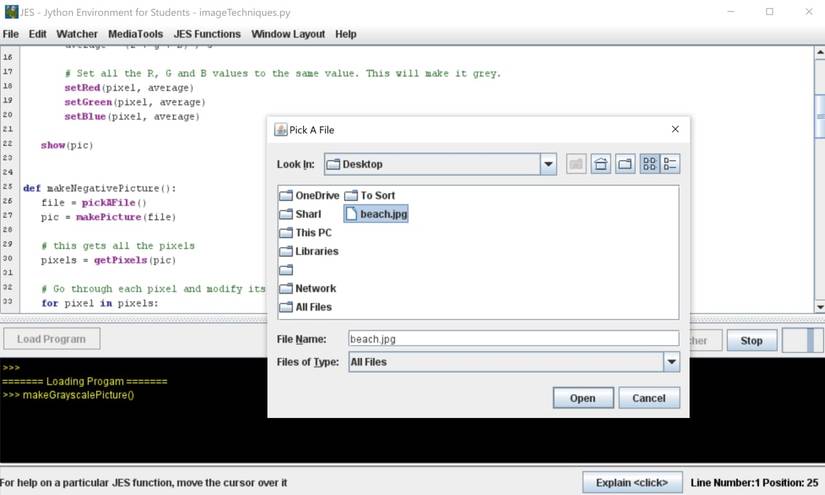Click the setRed(pixel, average) line
Viewport: 825px width, 495px height.
[x=129, y=88]
